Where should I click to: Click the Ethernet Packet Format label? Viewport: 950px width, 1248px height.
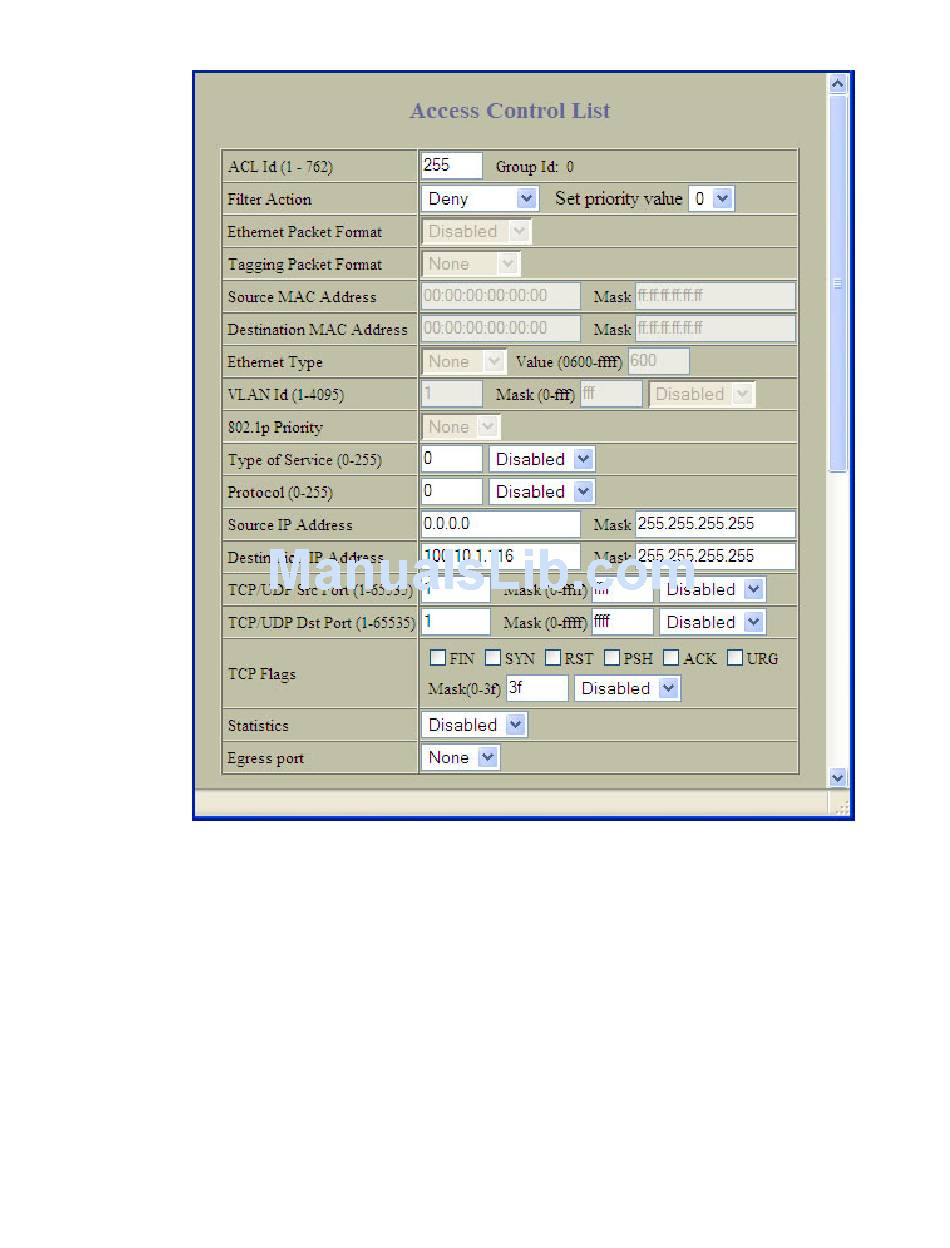tap(305, 232)
